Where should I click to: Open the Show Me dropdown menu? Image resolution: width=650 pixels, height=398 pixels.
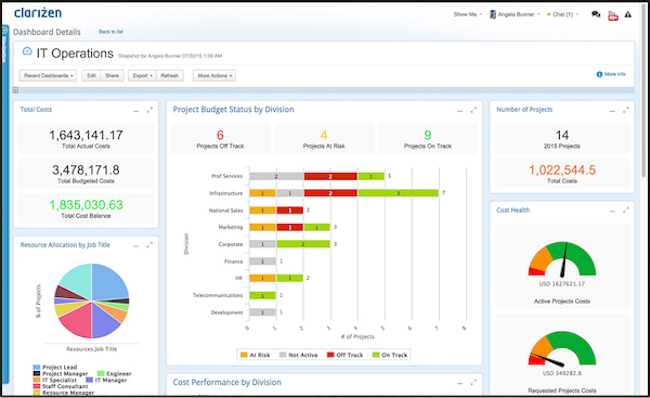468,15
